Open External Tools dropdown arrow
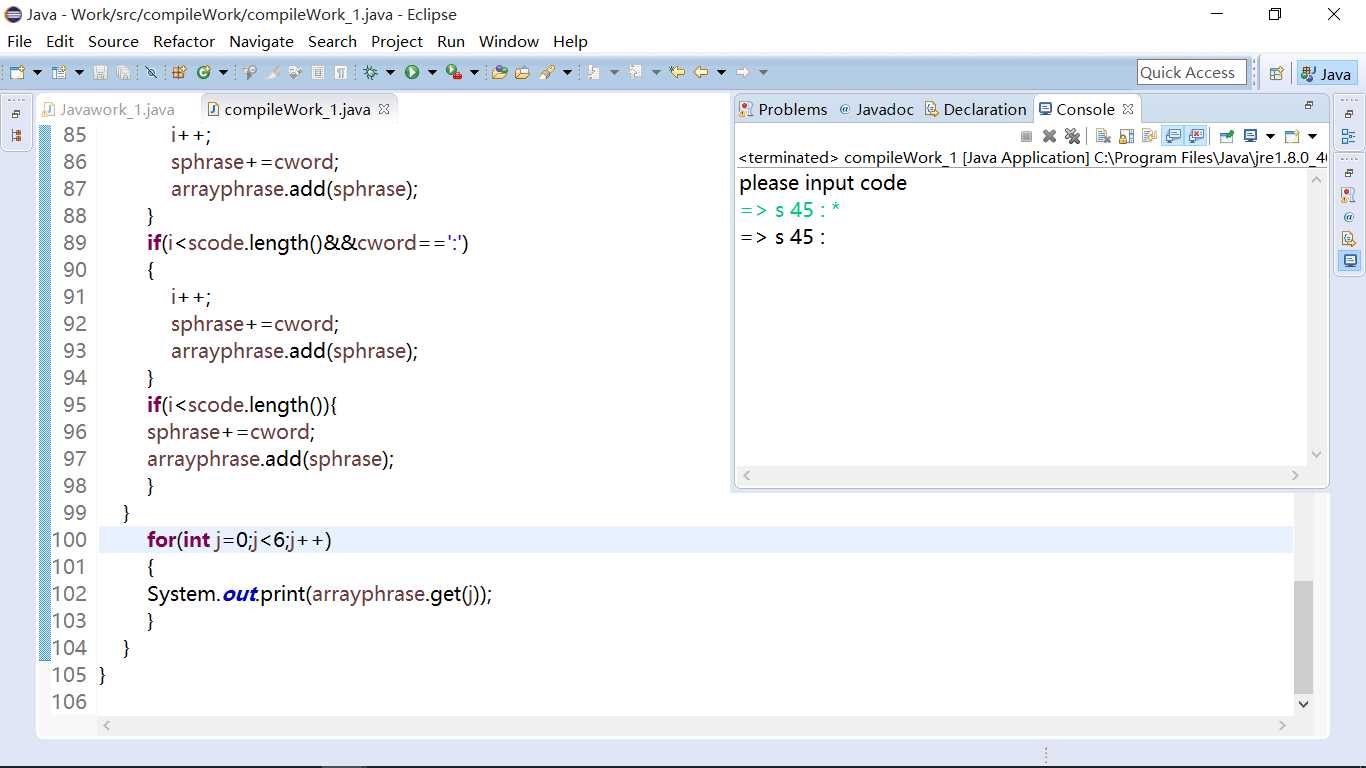1366x768 pixels. [474, 72]
